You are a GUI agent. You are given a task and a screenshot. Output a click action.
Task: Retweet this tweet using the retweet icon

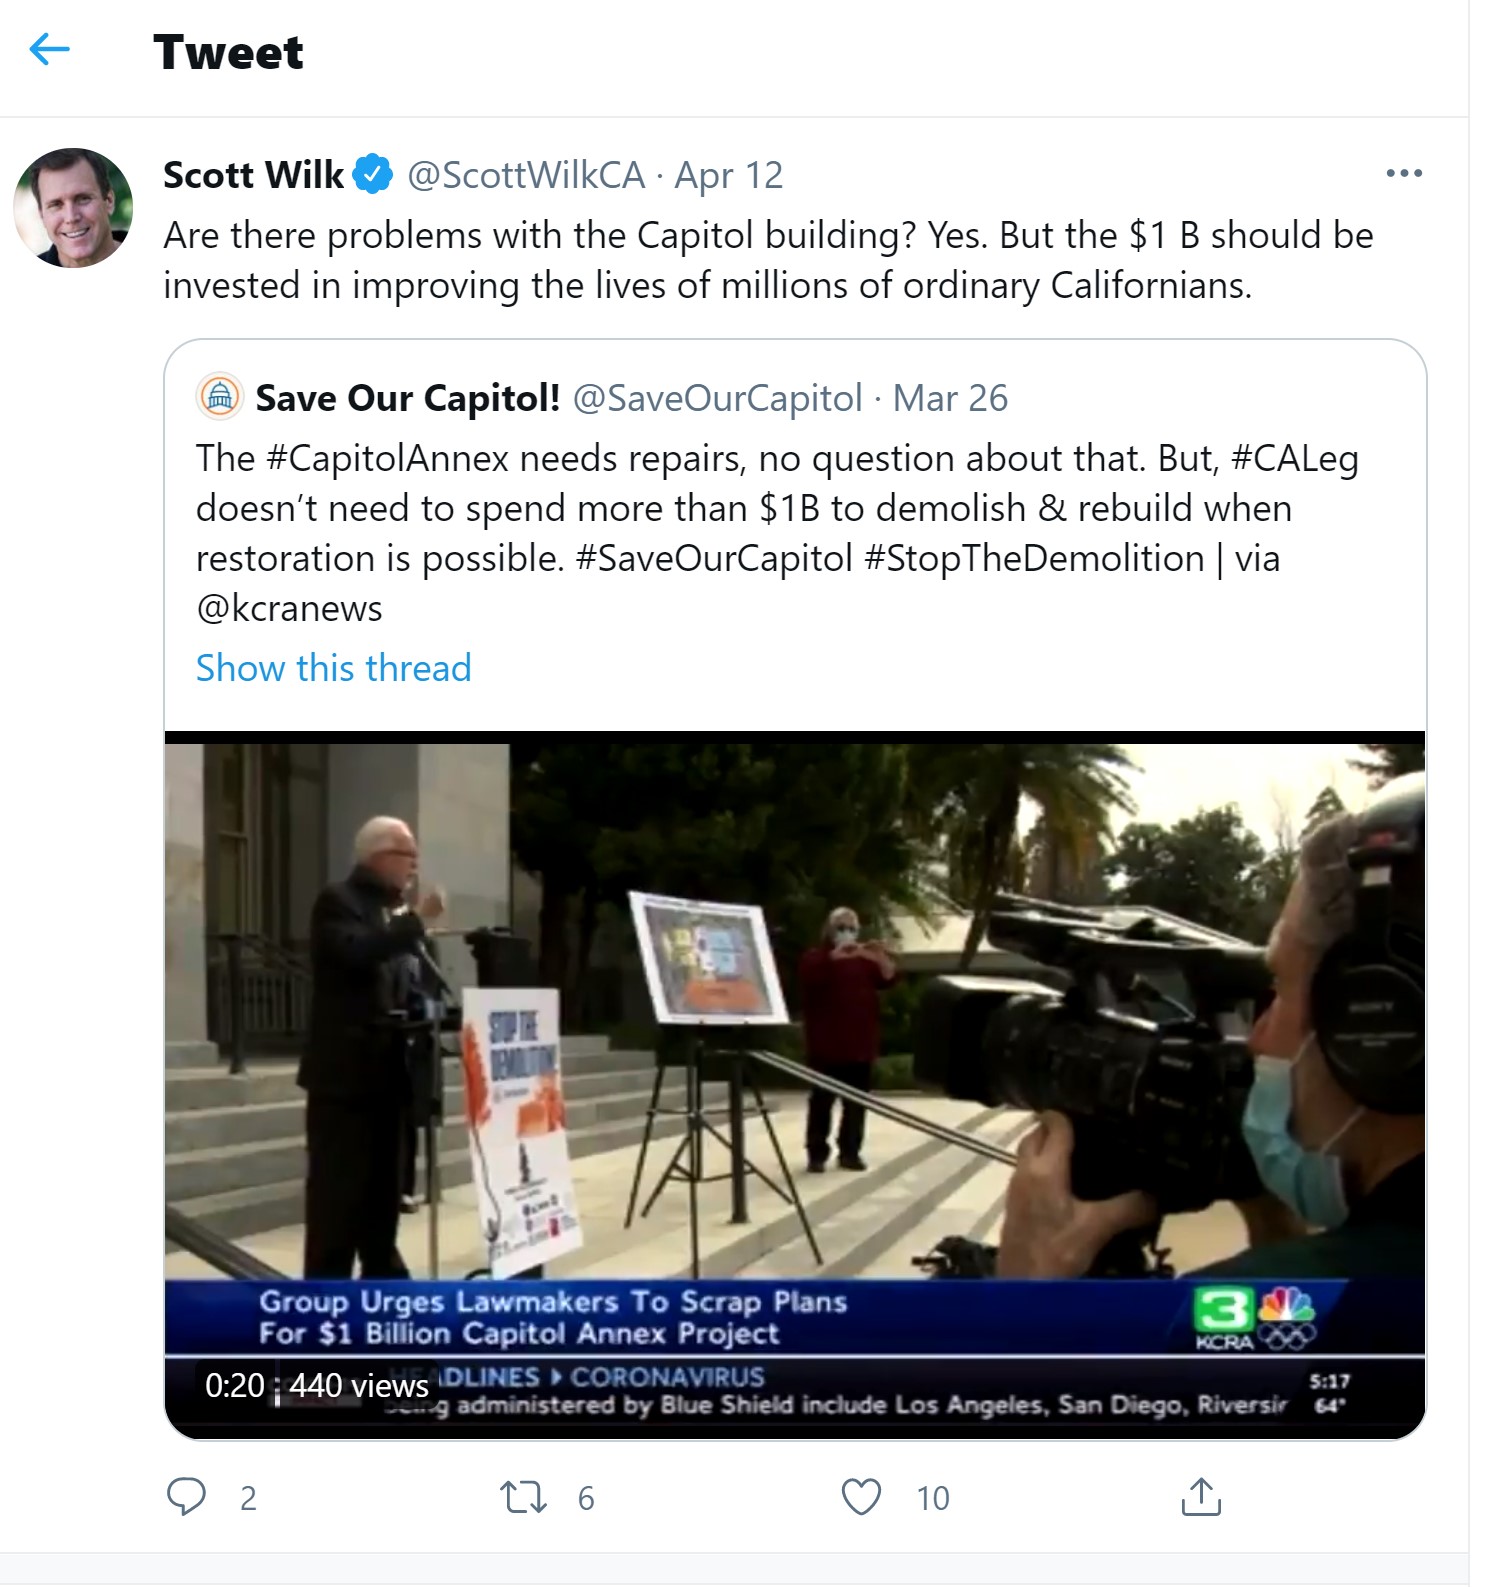click(523, 1497)
